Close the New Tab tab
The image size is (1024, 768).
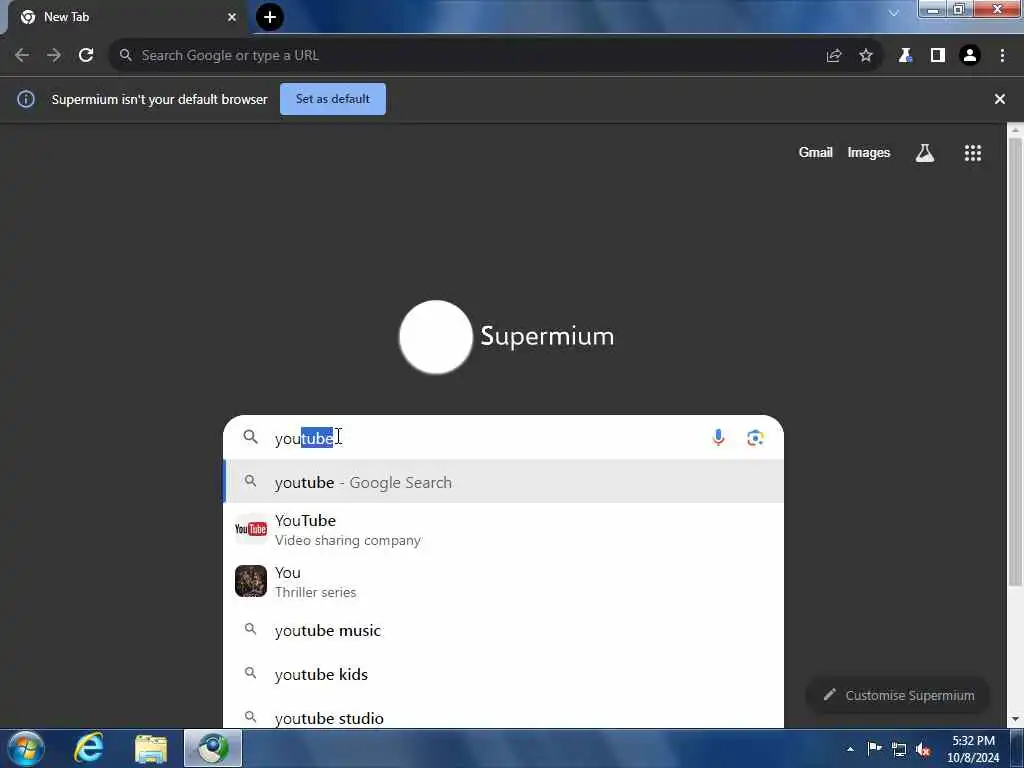(x=232, y=17)
